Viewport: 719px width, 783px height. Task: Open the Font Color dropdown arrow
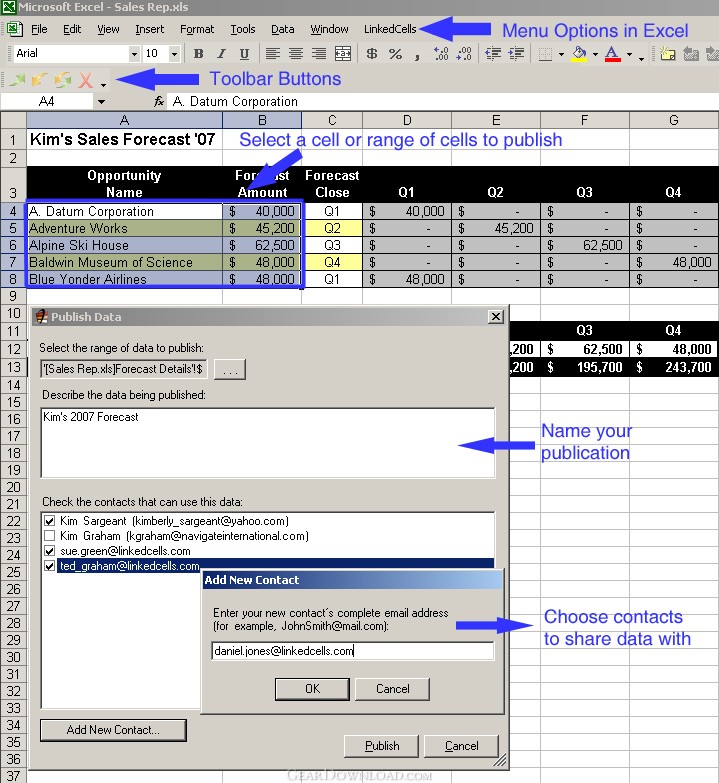[x=629, y=54]
